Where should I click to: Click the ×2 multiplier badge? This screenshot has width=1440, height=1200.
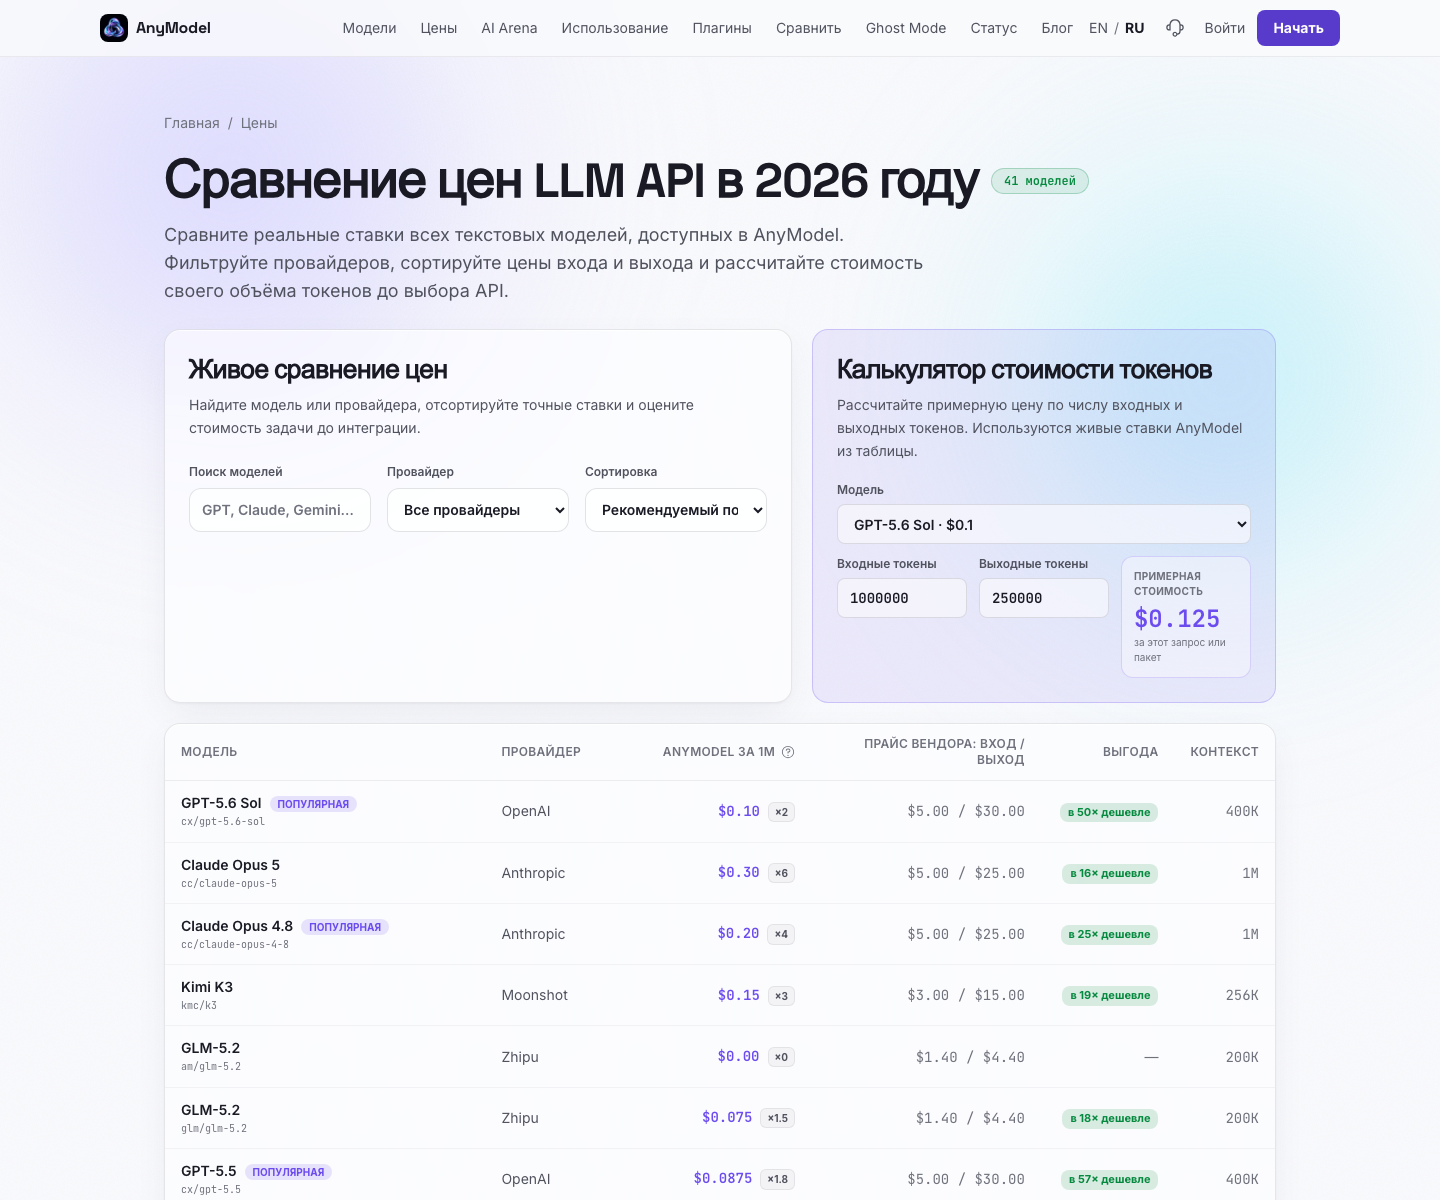[782, 812]
